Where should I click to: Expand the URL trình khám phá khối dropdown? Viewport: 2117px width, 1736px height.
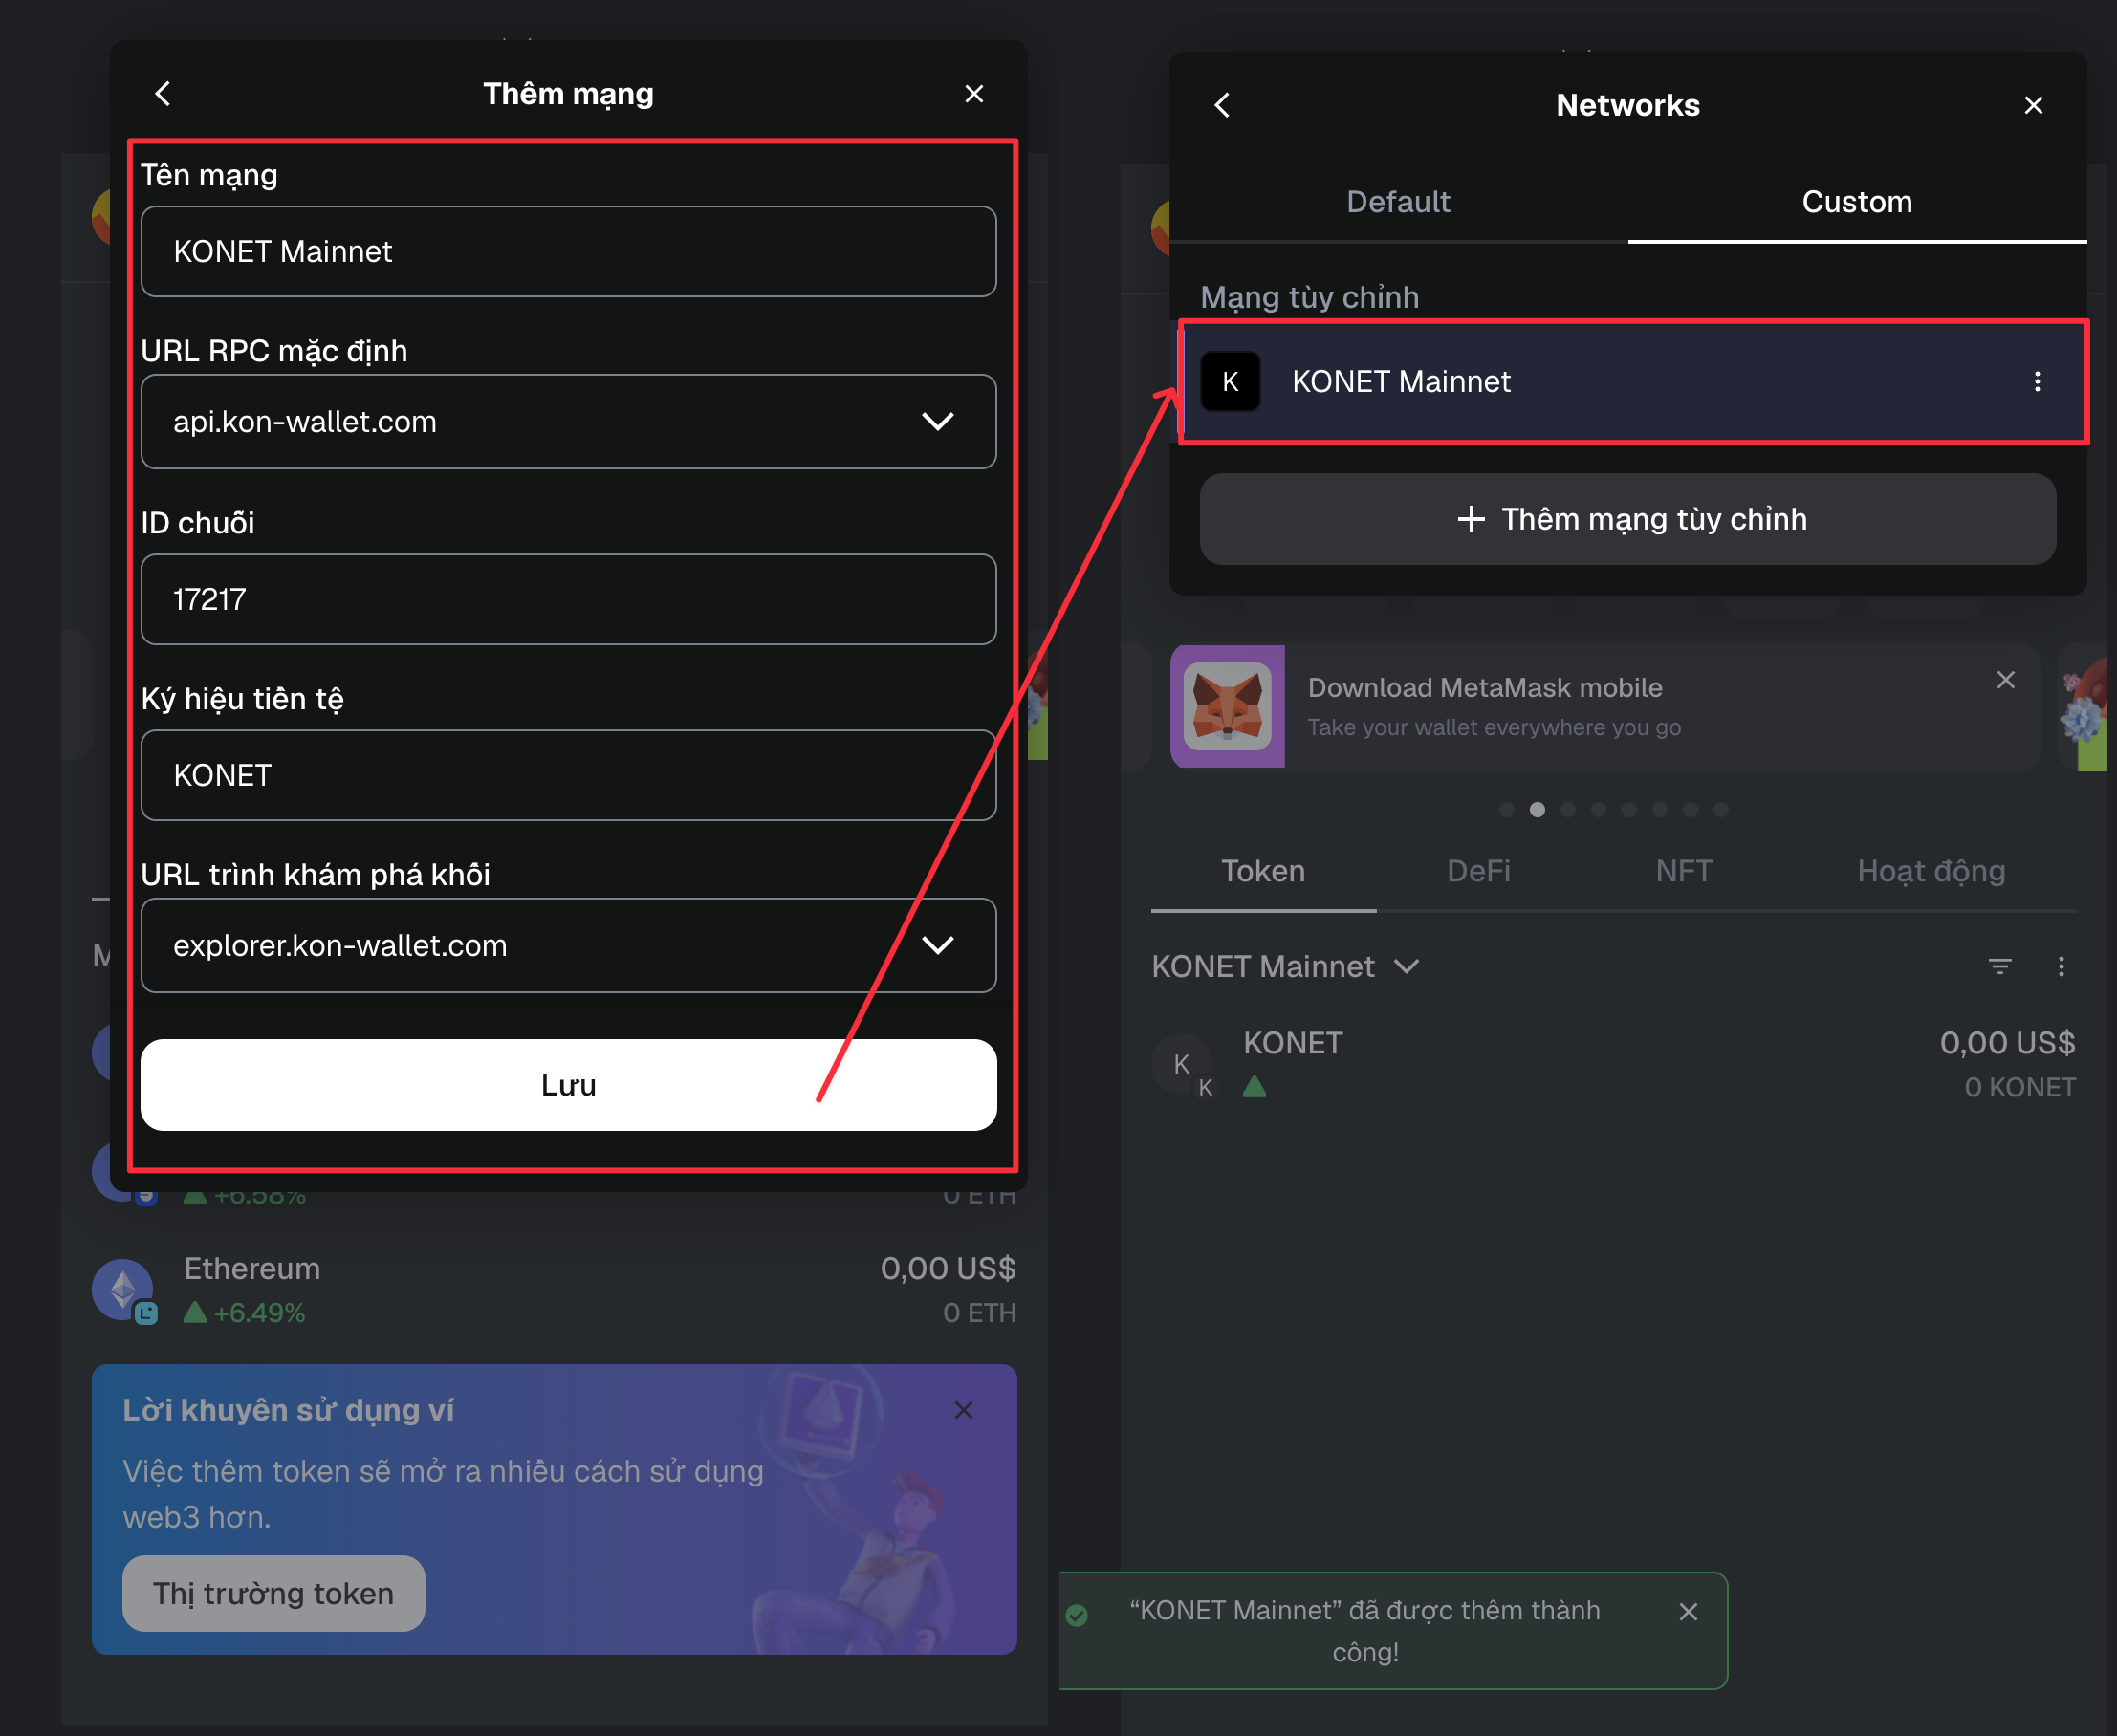[568, 945]
